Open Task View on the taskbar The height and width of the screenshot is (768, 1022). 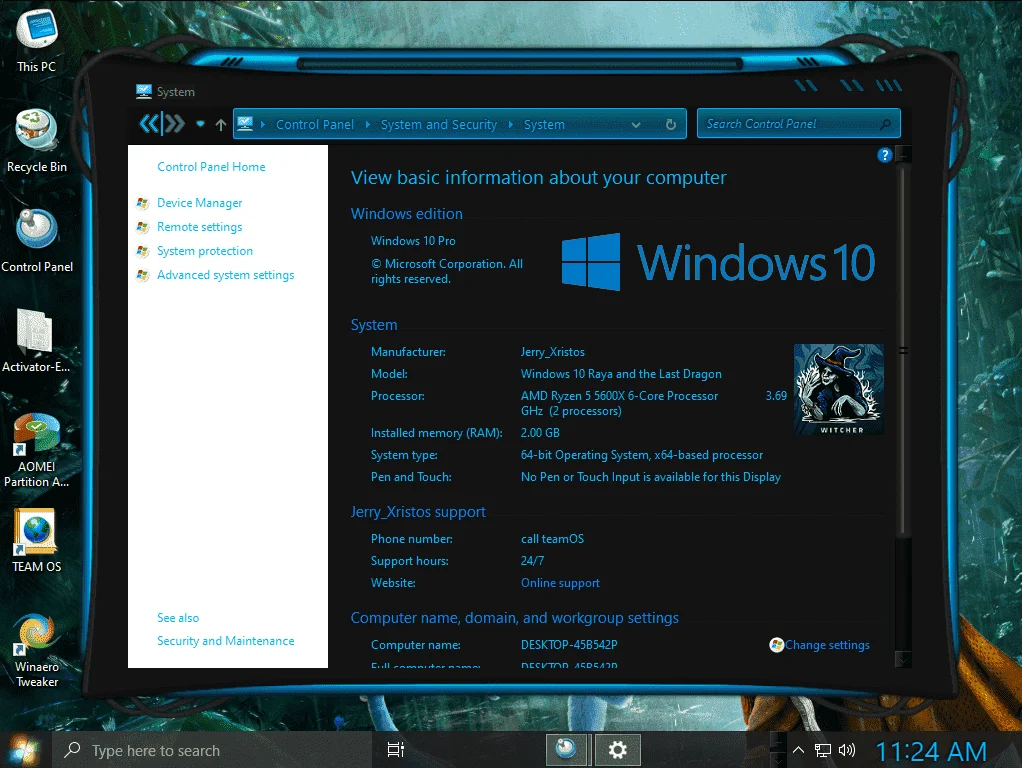[396, 750]
